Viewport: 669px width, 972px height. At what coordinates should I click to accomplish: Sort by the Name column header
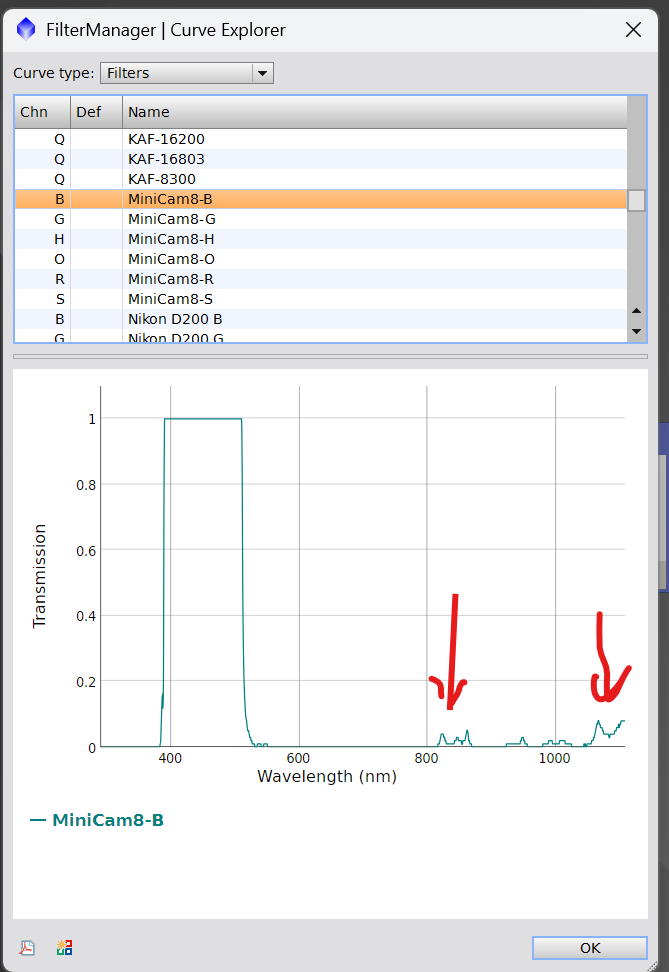(374, 112)
